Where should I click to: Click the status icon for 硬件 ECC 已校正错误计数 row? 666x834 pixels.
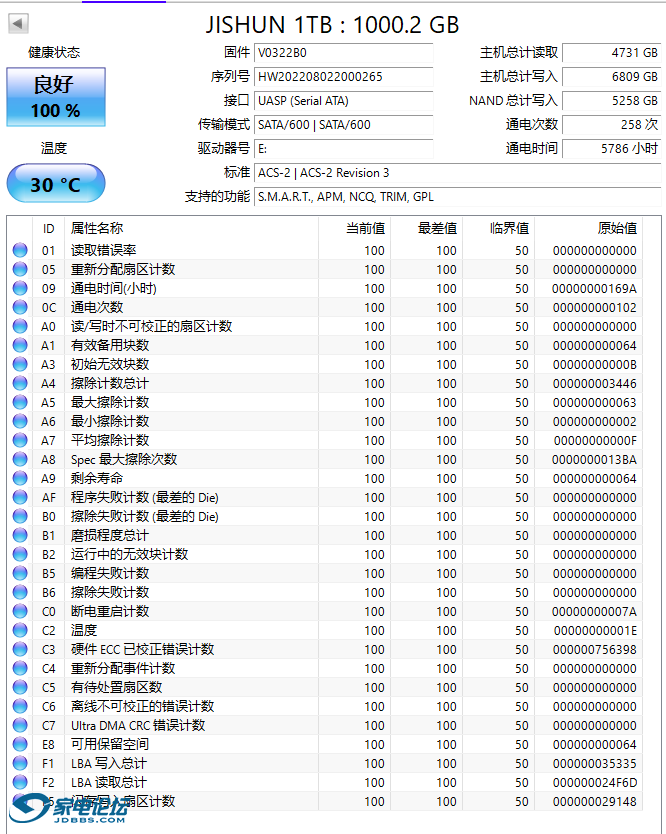20,649
